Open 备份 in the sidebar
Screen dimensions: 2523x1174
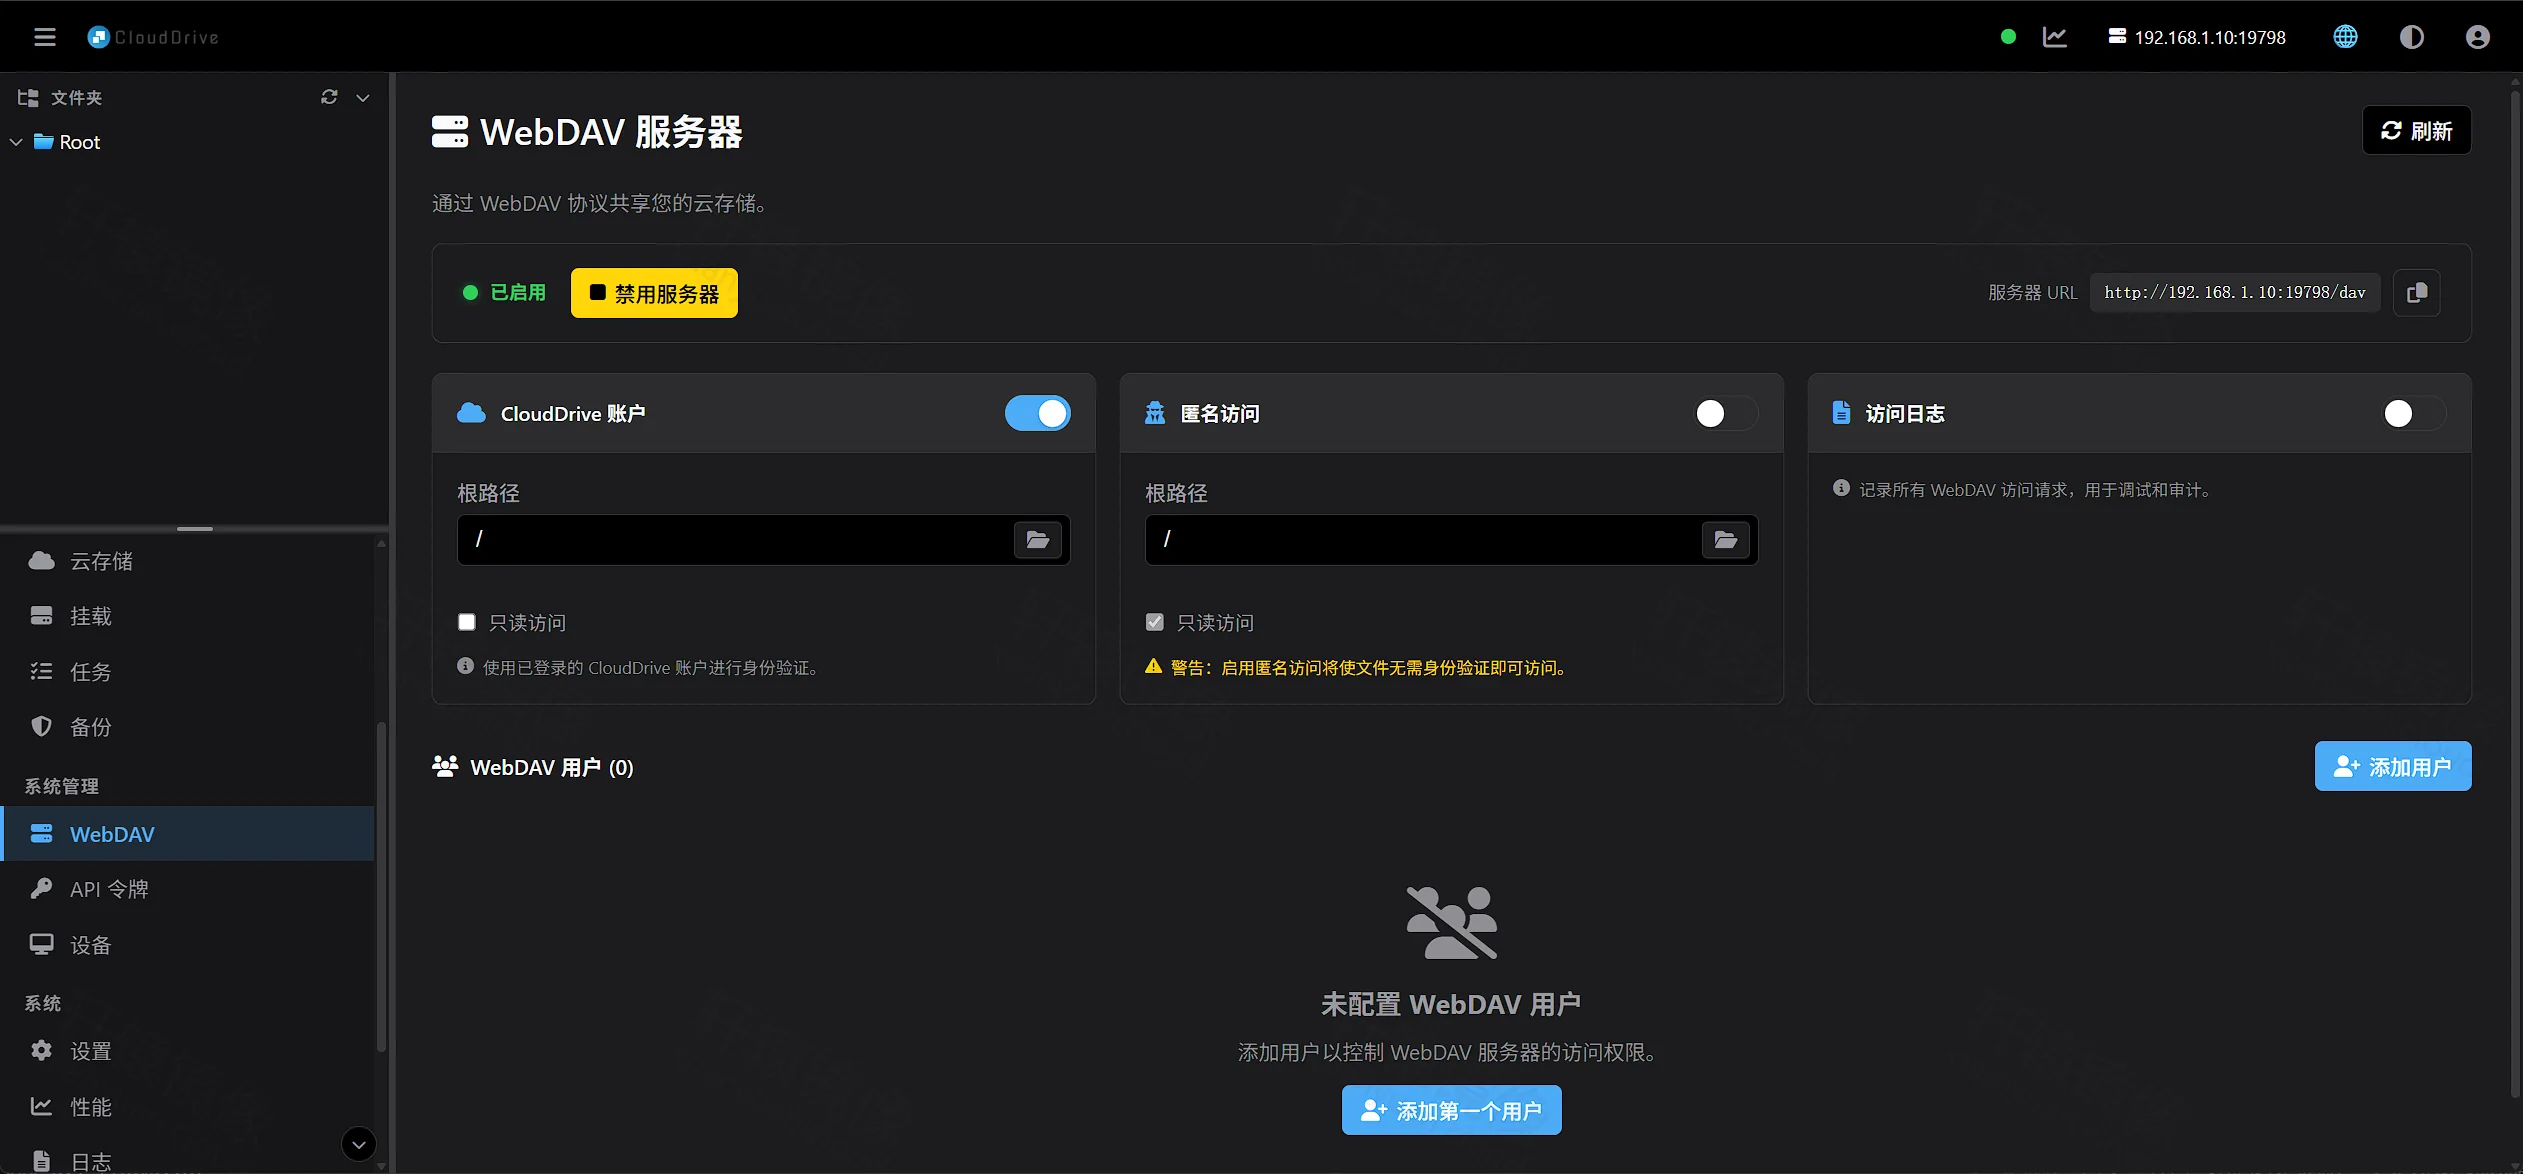pos(188,727)
